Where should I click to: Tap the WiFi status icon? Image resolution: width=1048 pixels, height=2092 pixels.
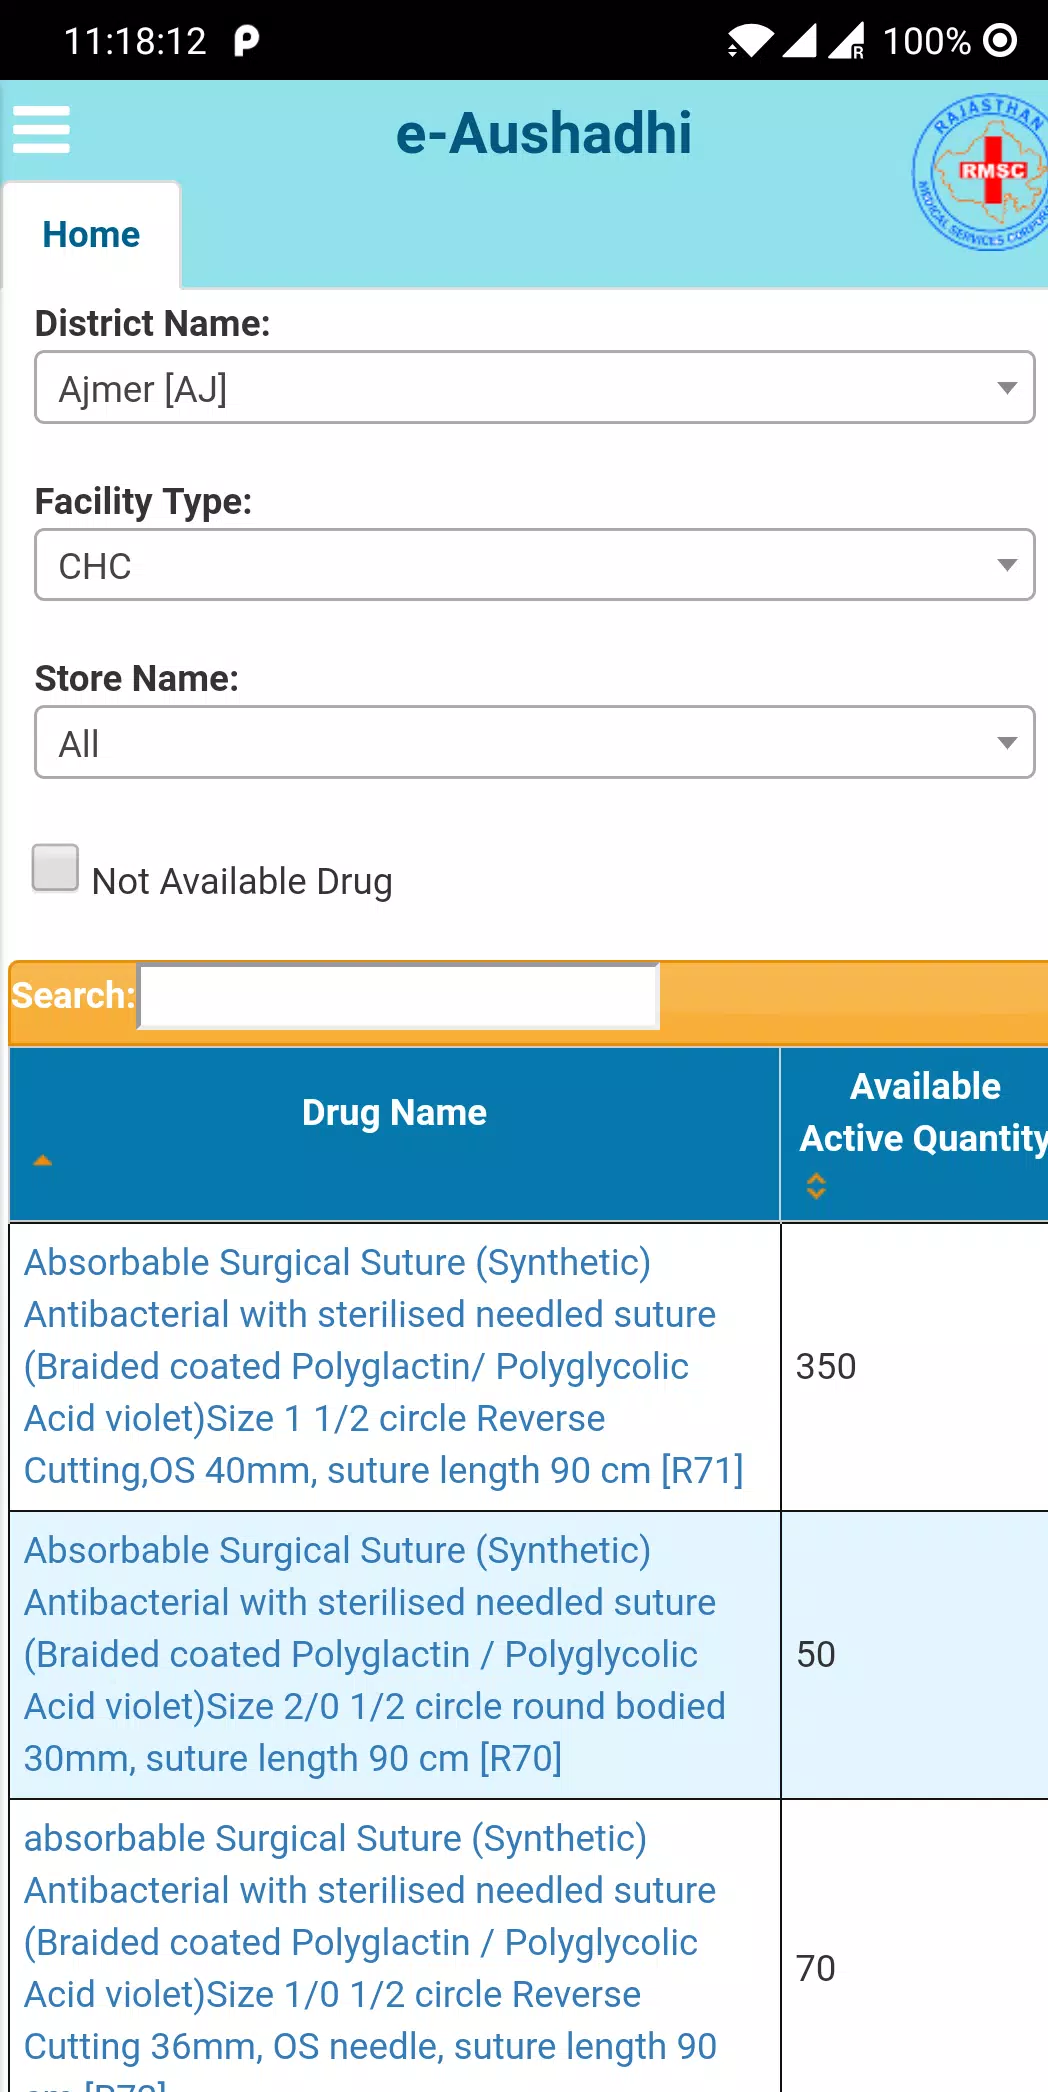pos(750,41)
